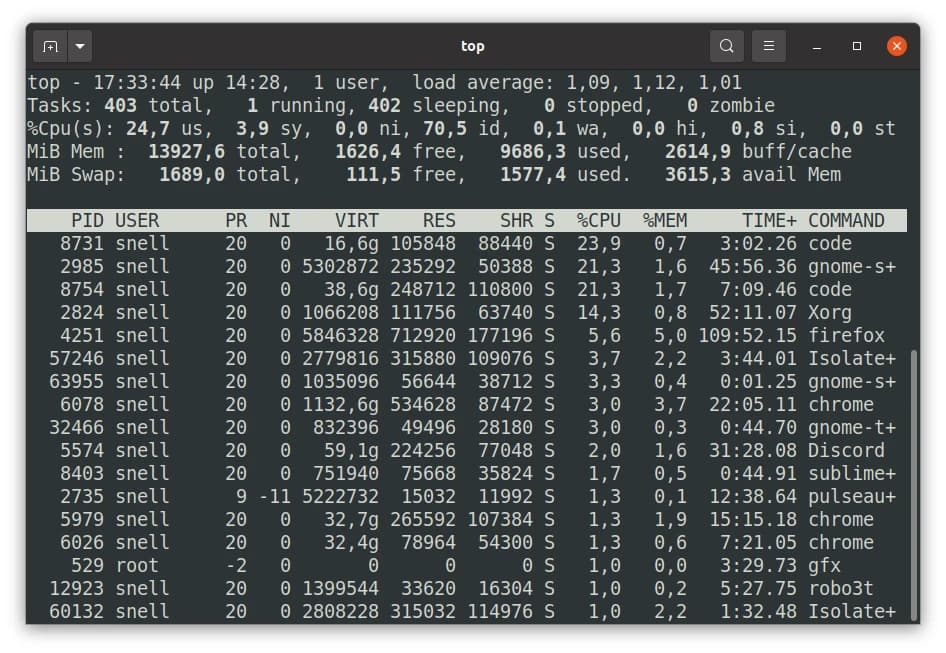Screen dimensions: 946x653
Task: Click the VIRT column header
Action: pos(357,220)
